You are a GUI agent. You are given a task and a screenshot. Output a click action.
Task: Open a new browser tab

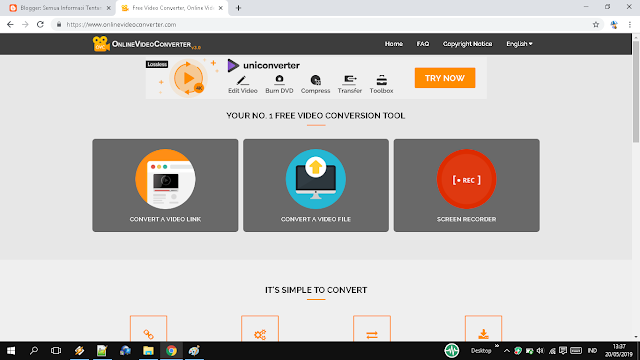coord(238,8)
